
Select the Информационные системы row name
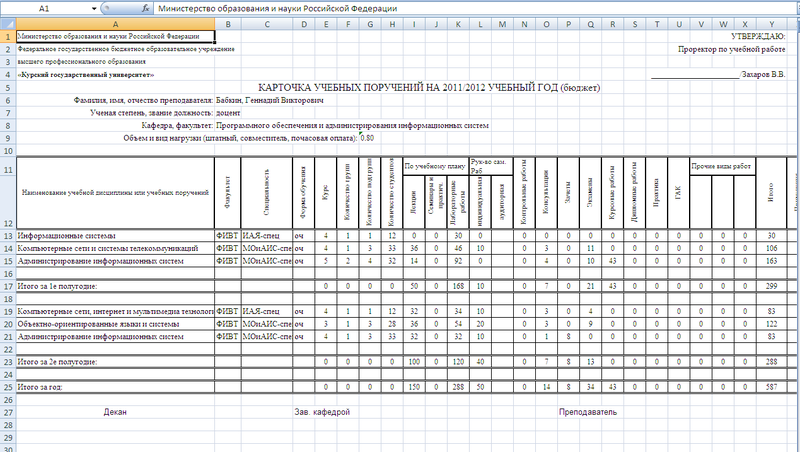tap(115, 236)
